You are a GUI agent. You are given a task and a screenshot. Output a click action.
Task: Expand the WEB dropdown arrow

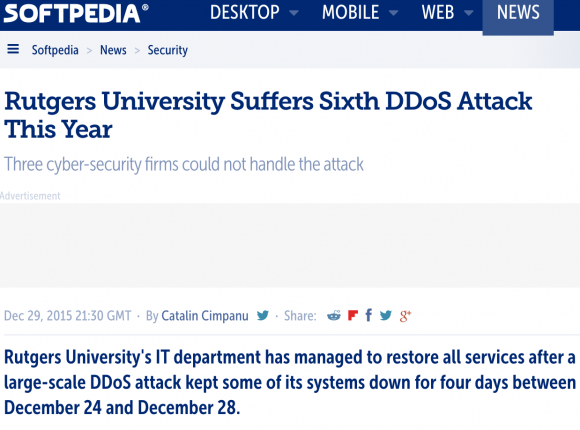click(x=469, y=13)
